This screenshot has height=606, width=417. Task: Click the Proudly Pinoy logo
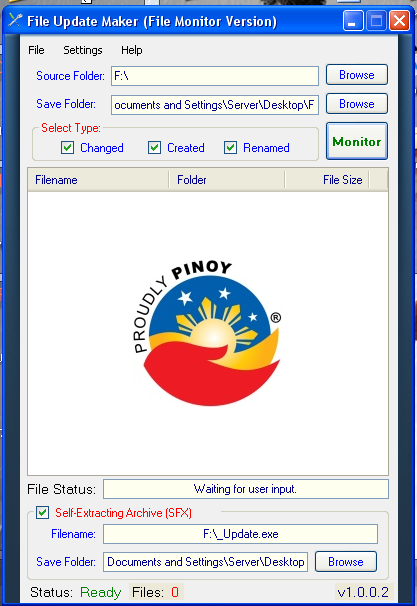point(208,334)
